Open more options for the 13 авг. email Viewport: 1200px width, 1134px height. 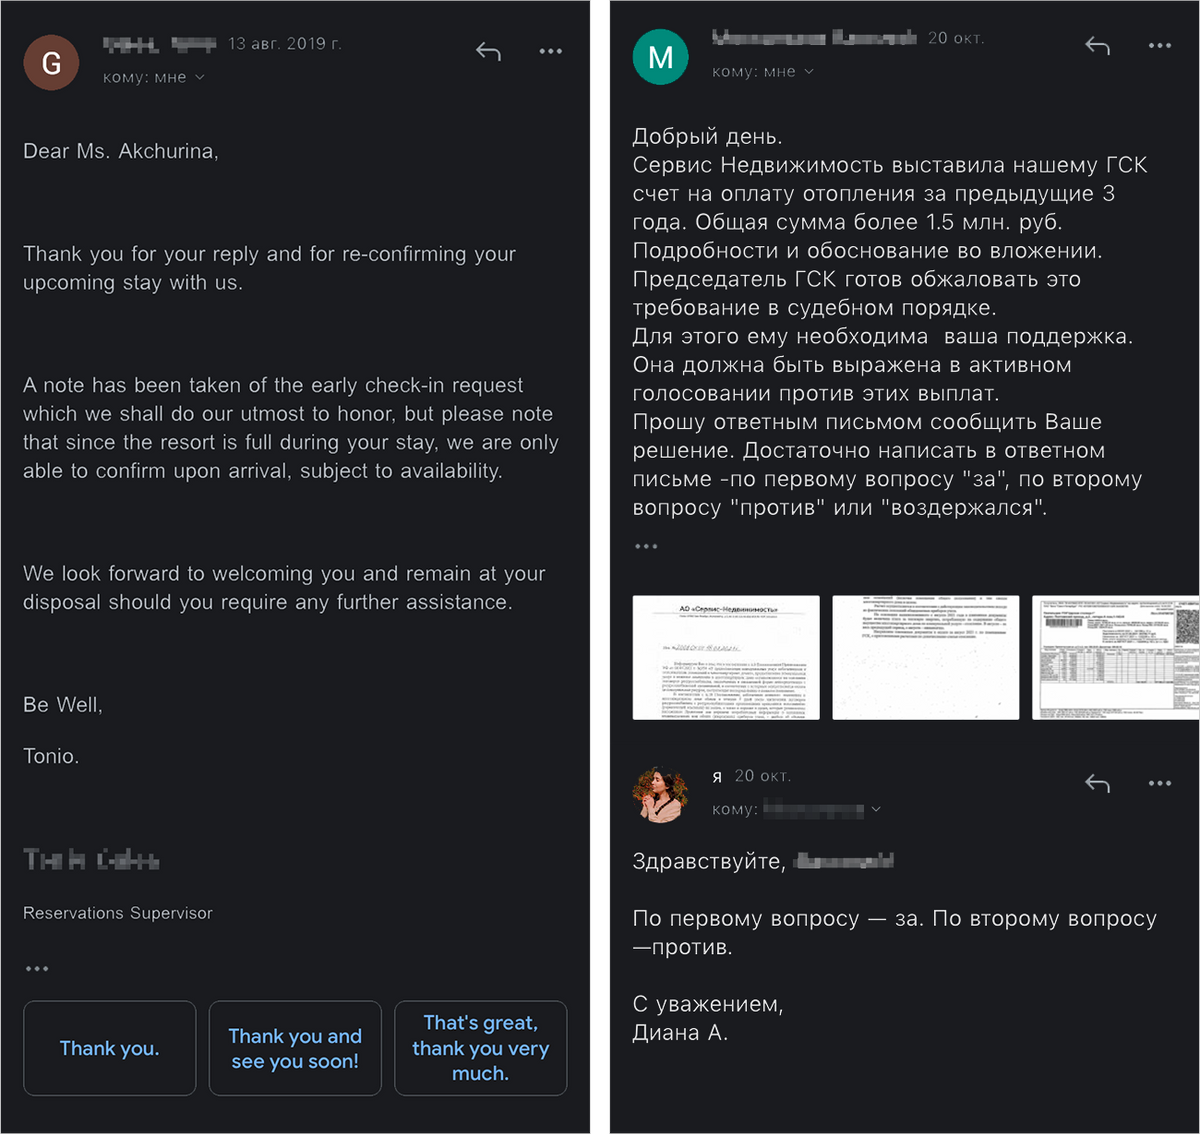pos(550,51)
